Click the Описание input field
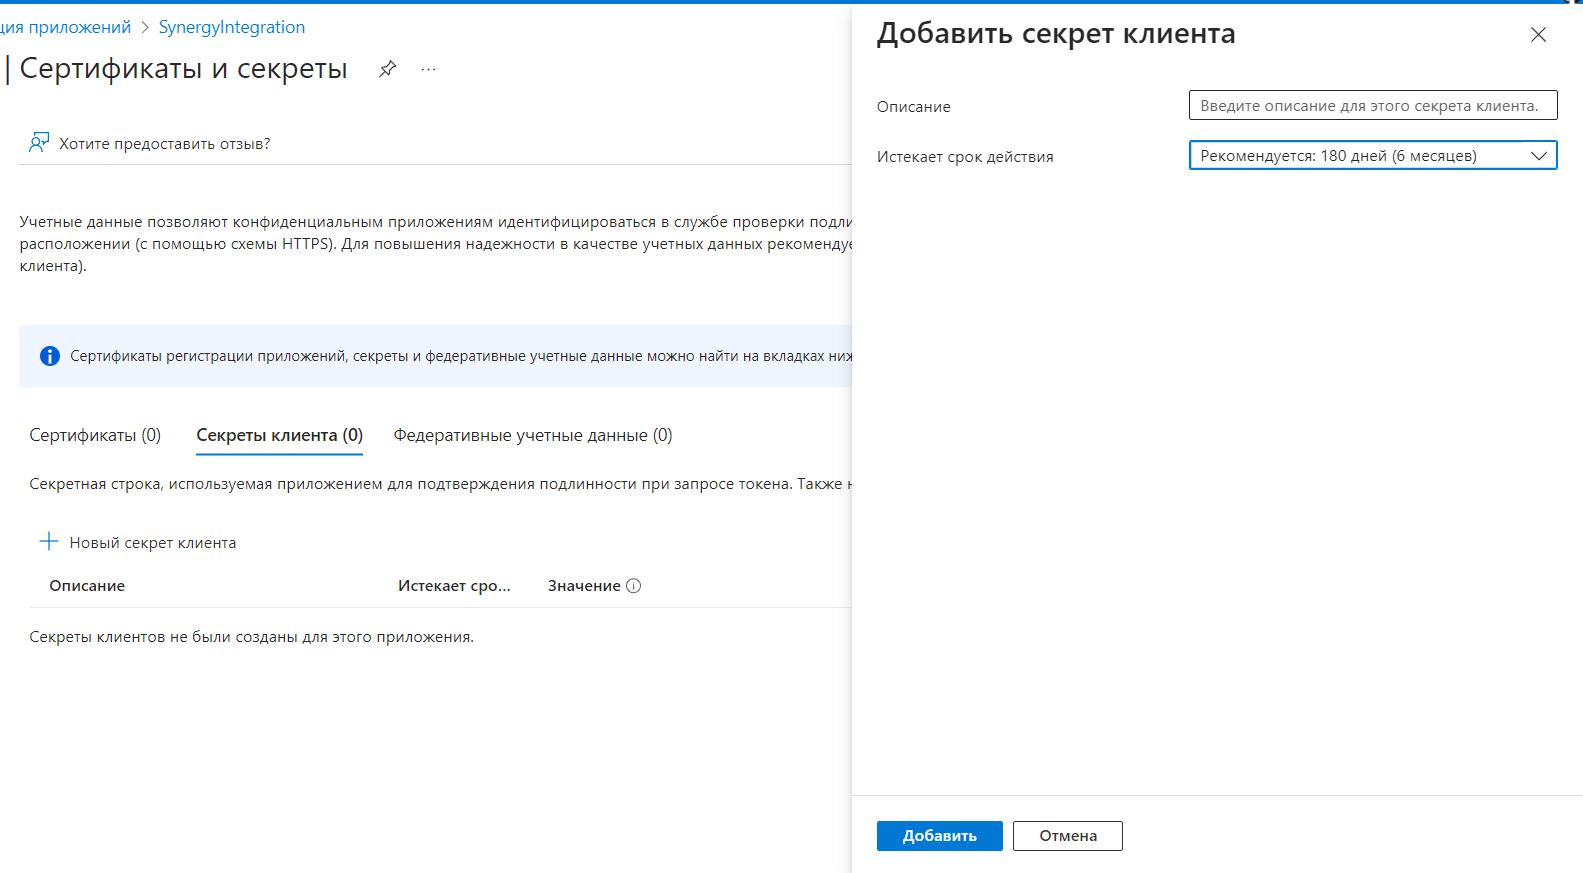This screenshot has height=873, width=1583. (x=1373, y=105)
